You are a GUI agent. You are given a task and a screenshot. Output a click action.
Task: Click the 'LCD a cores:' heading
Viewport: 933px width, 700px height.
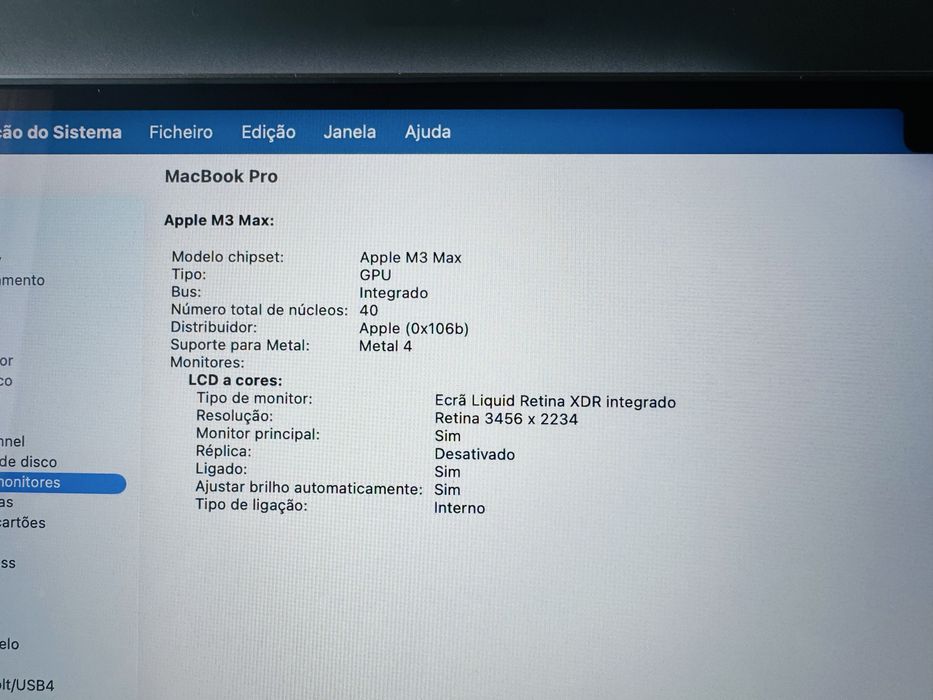tap(235, 380)
